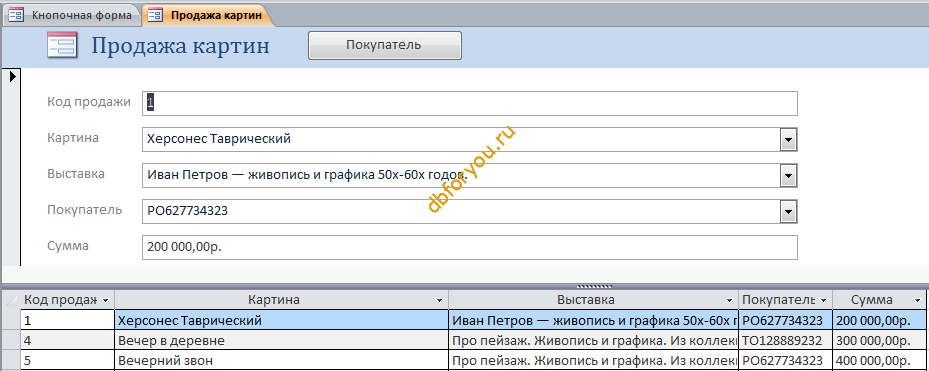Click the Сумма field with 200 000,00р.
The image size is (929, 371).
click(x=470, y=248)
